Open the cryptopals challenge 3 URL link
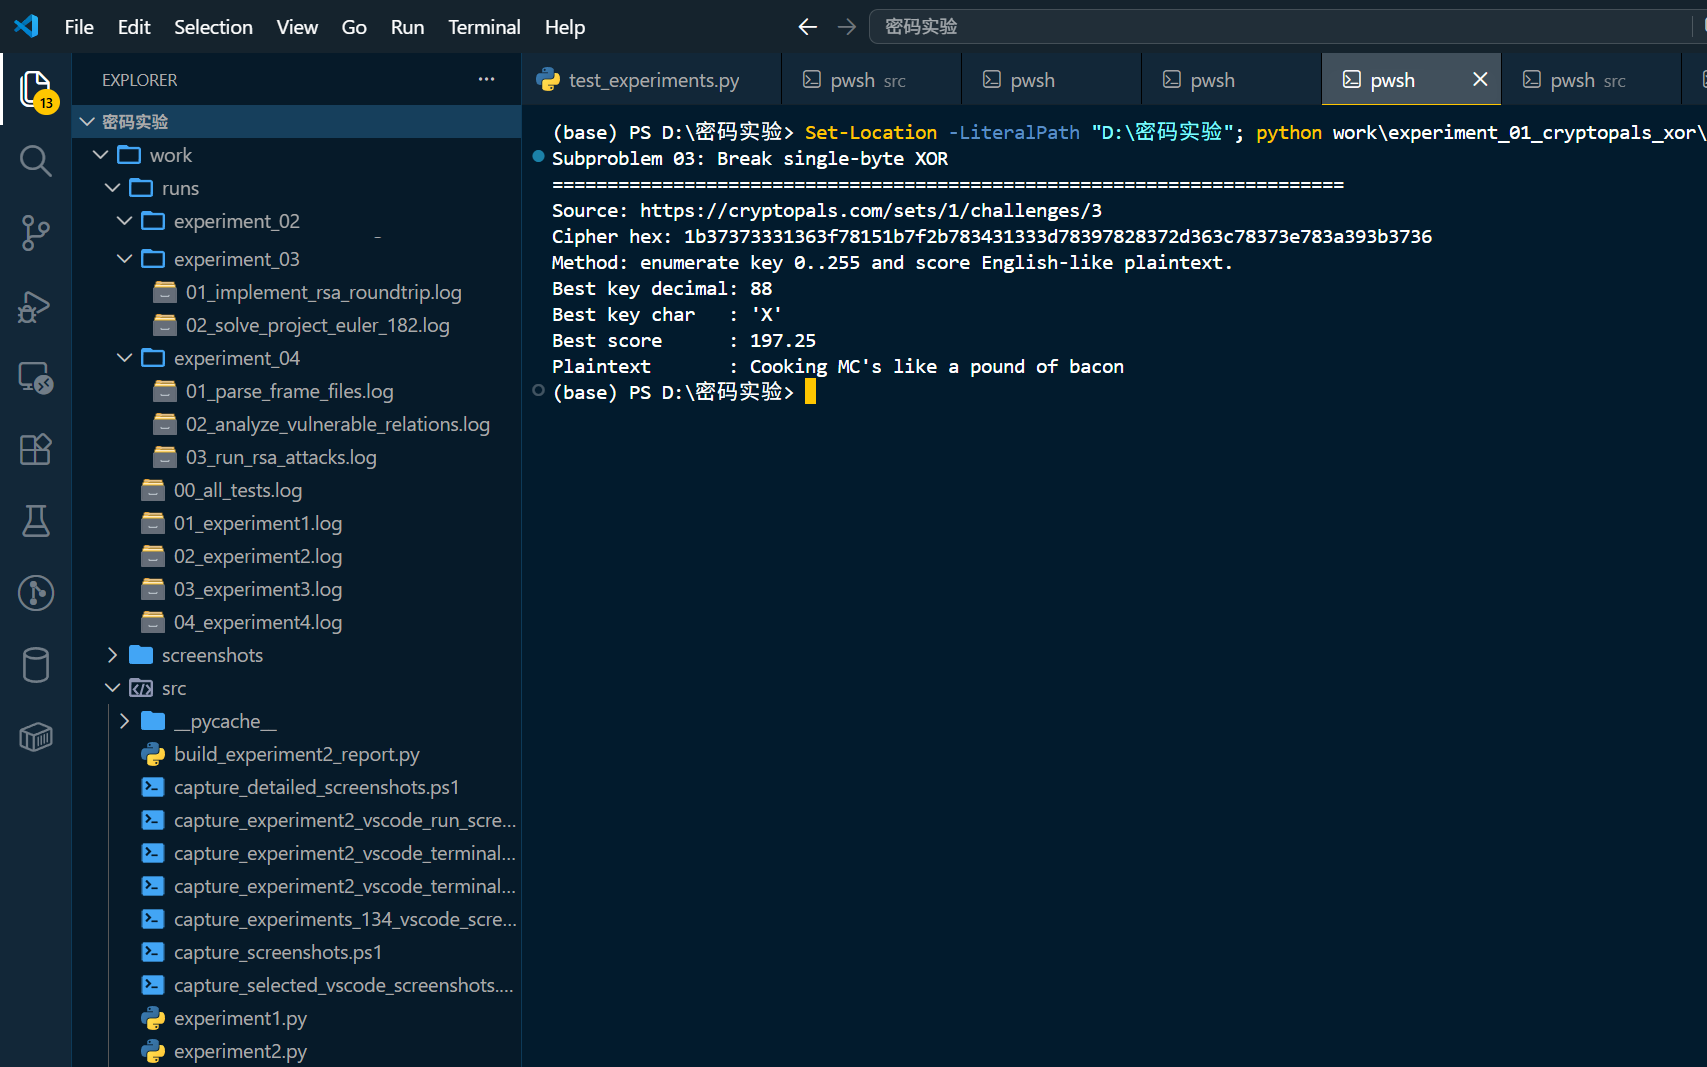 (x=870, y=211)
